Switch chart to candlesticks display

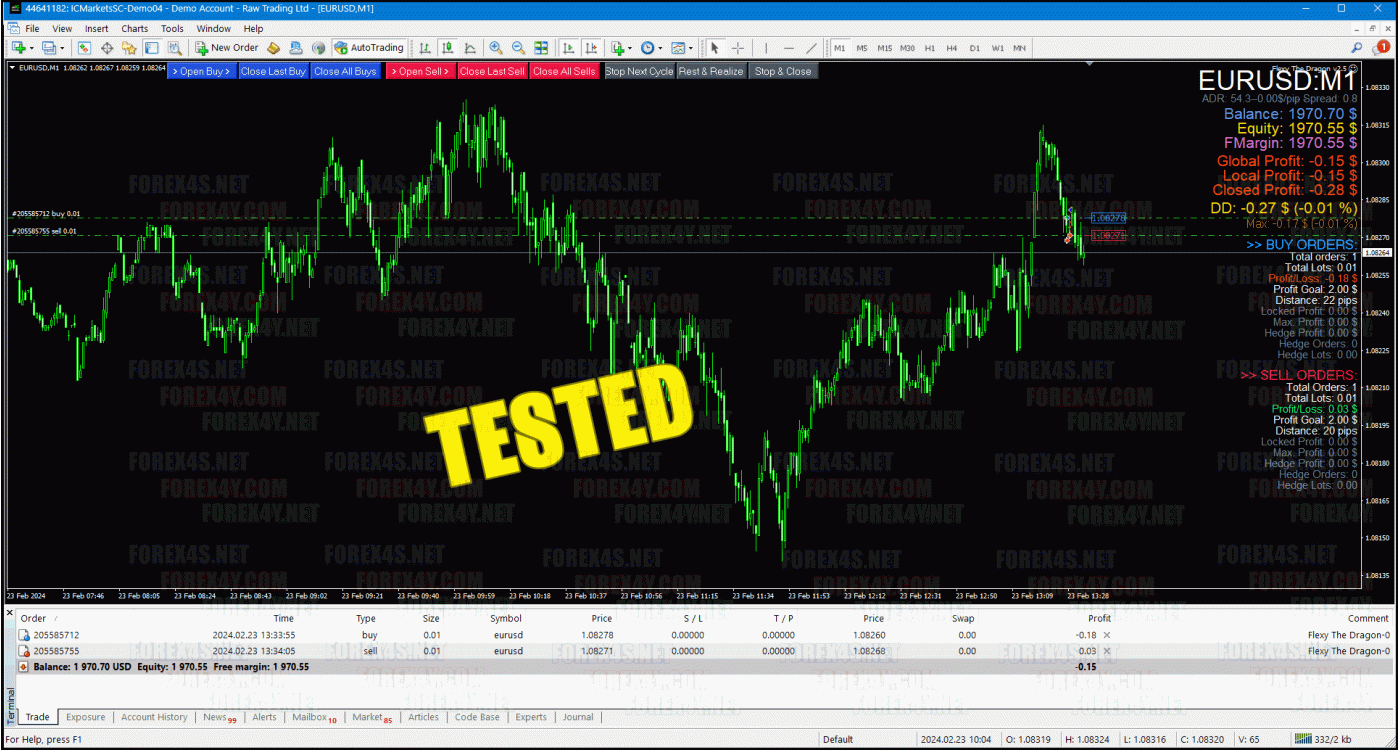pyautogui.click(x=447, y=48)
